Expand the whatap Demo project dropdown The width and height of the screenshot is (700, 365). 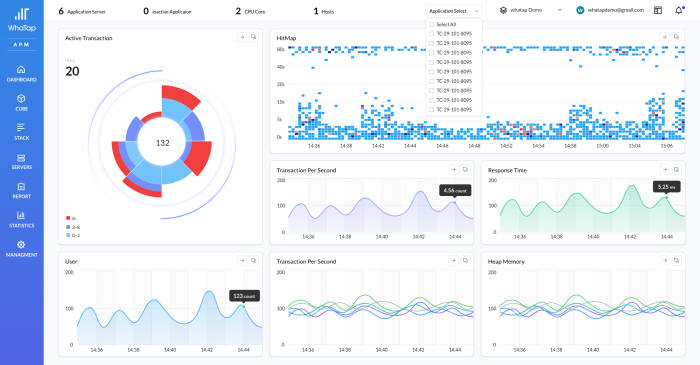(530, 10)
